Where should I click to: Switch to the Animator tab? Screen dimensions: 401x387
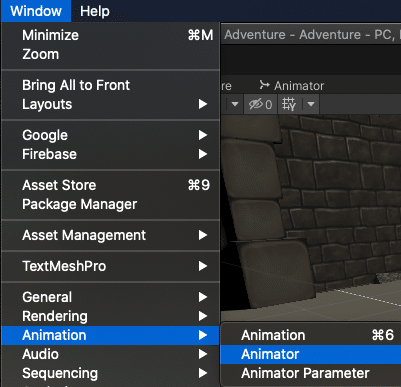(292, 86)
